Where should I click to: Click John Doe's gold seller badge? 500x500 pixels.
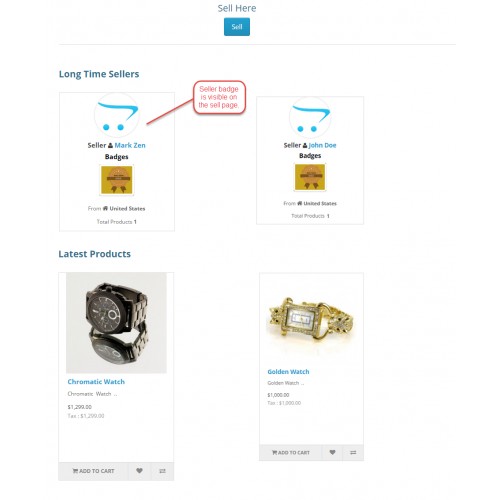[310, 177]
